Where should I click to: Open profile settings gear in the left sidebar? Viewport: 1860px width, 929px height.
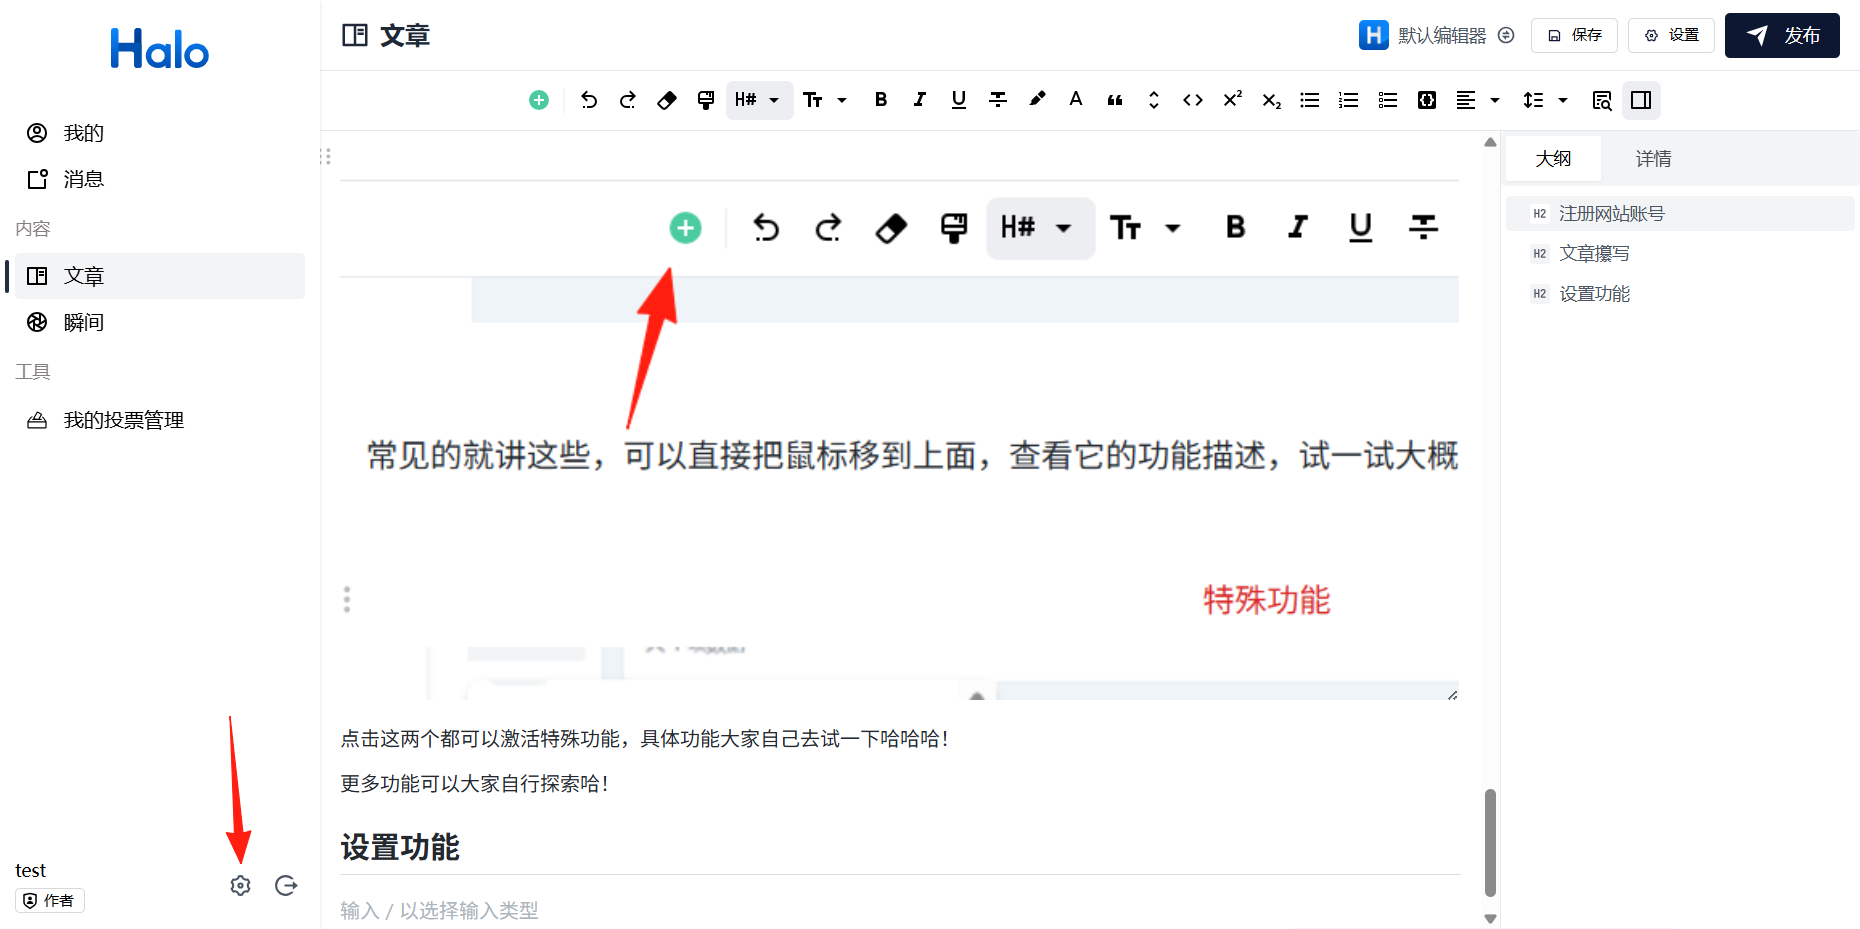pyautogui.click(x=240, y=886)
